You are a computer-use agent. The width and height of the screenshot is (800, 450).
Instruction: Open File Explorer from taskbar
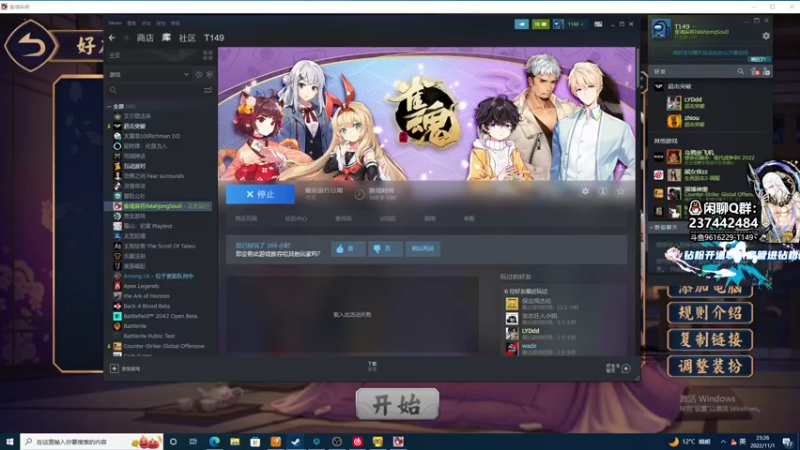click(x=235, y=441)
